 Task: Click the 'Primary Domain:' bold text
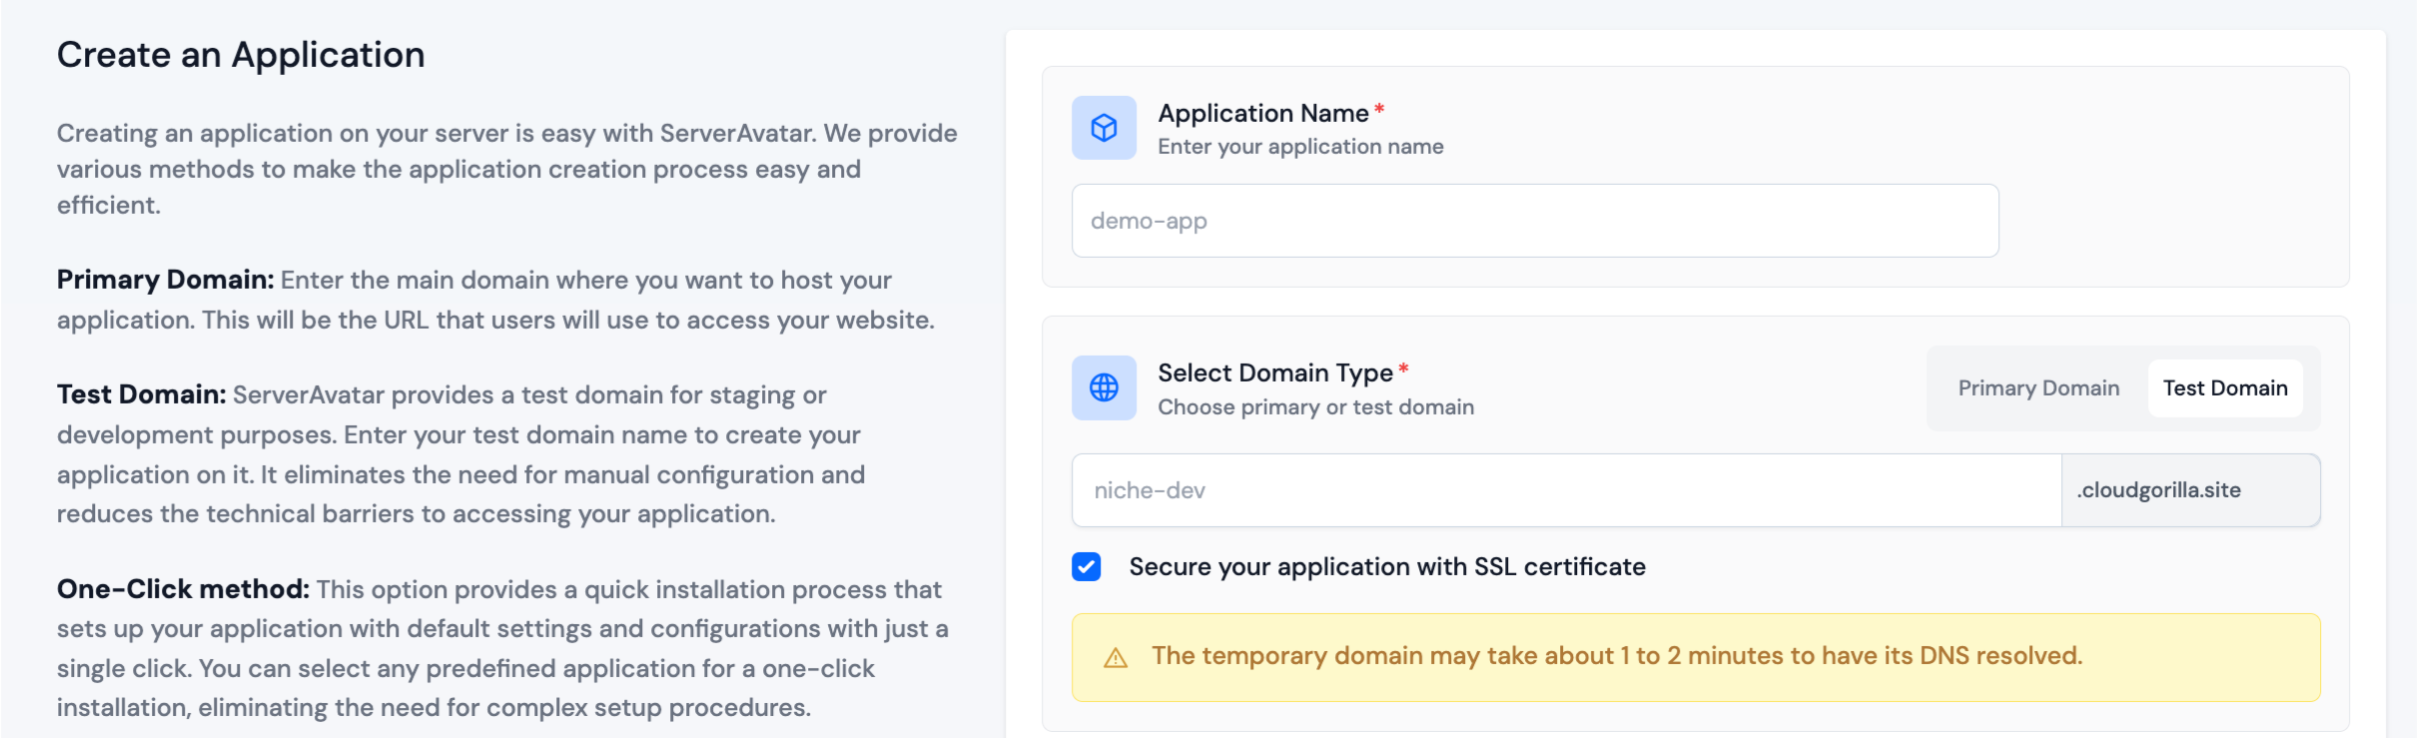click(x=165, y=280)
